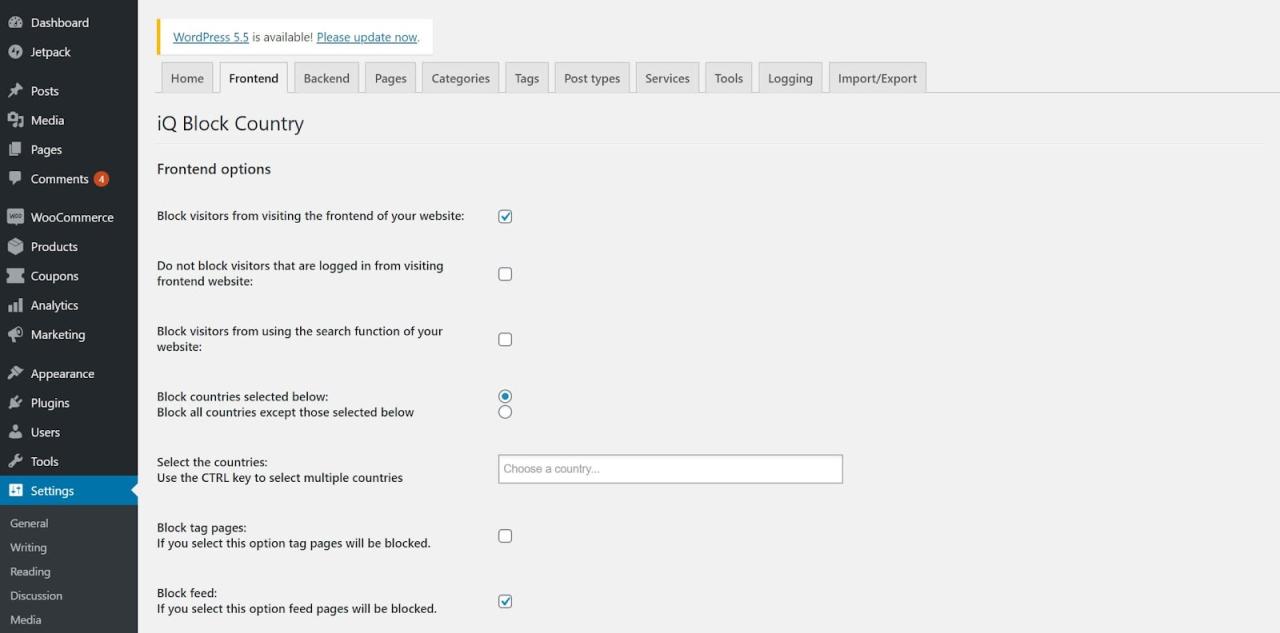Check Block visitors from using search function
Image resolution: width=1280 pixels, height=633 pixels.
click(505, 339)
